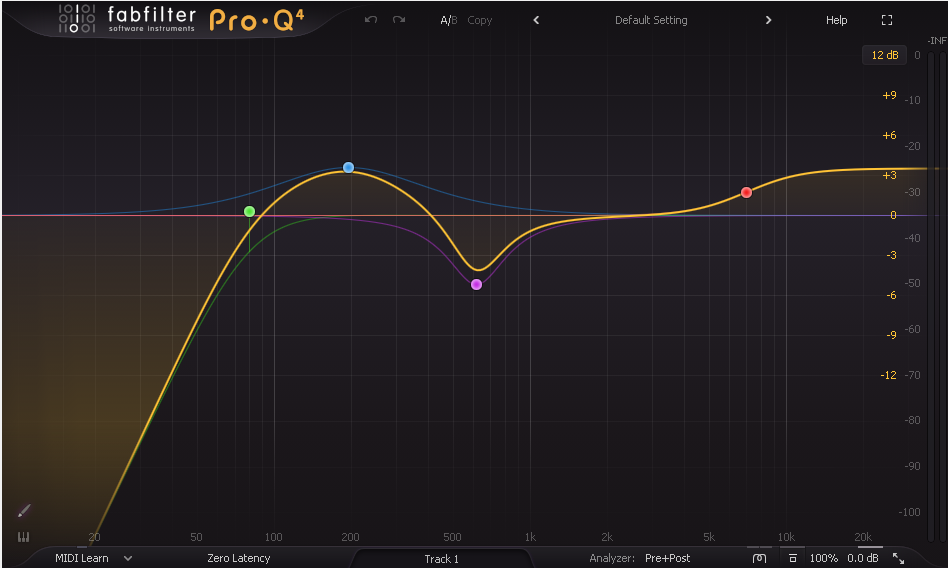
Task: Select the purple notch band node
Action: 476,284
